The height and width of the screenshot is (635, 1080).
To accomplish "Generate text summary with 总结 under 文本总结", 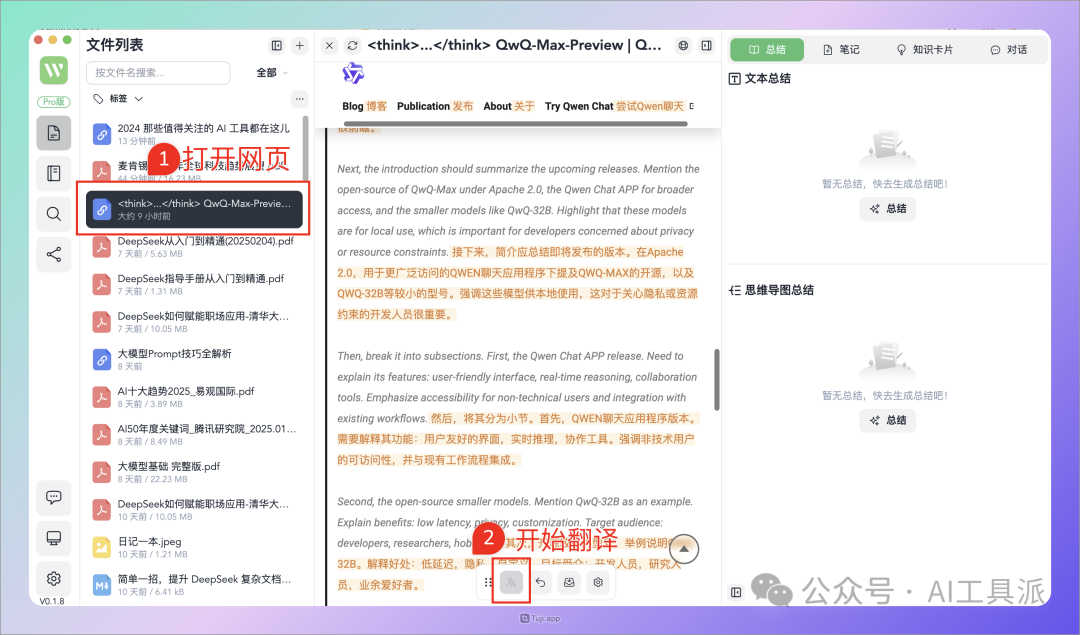I will 888,209.
